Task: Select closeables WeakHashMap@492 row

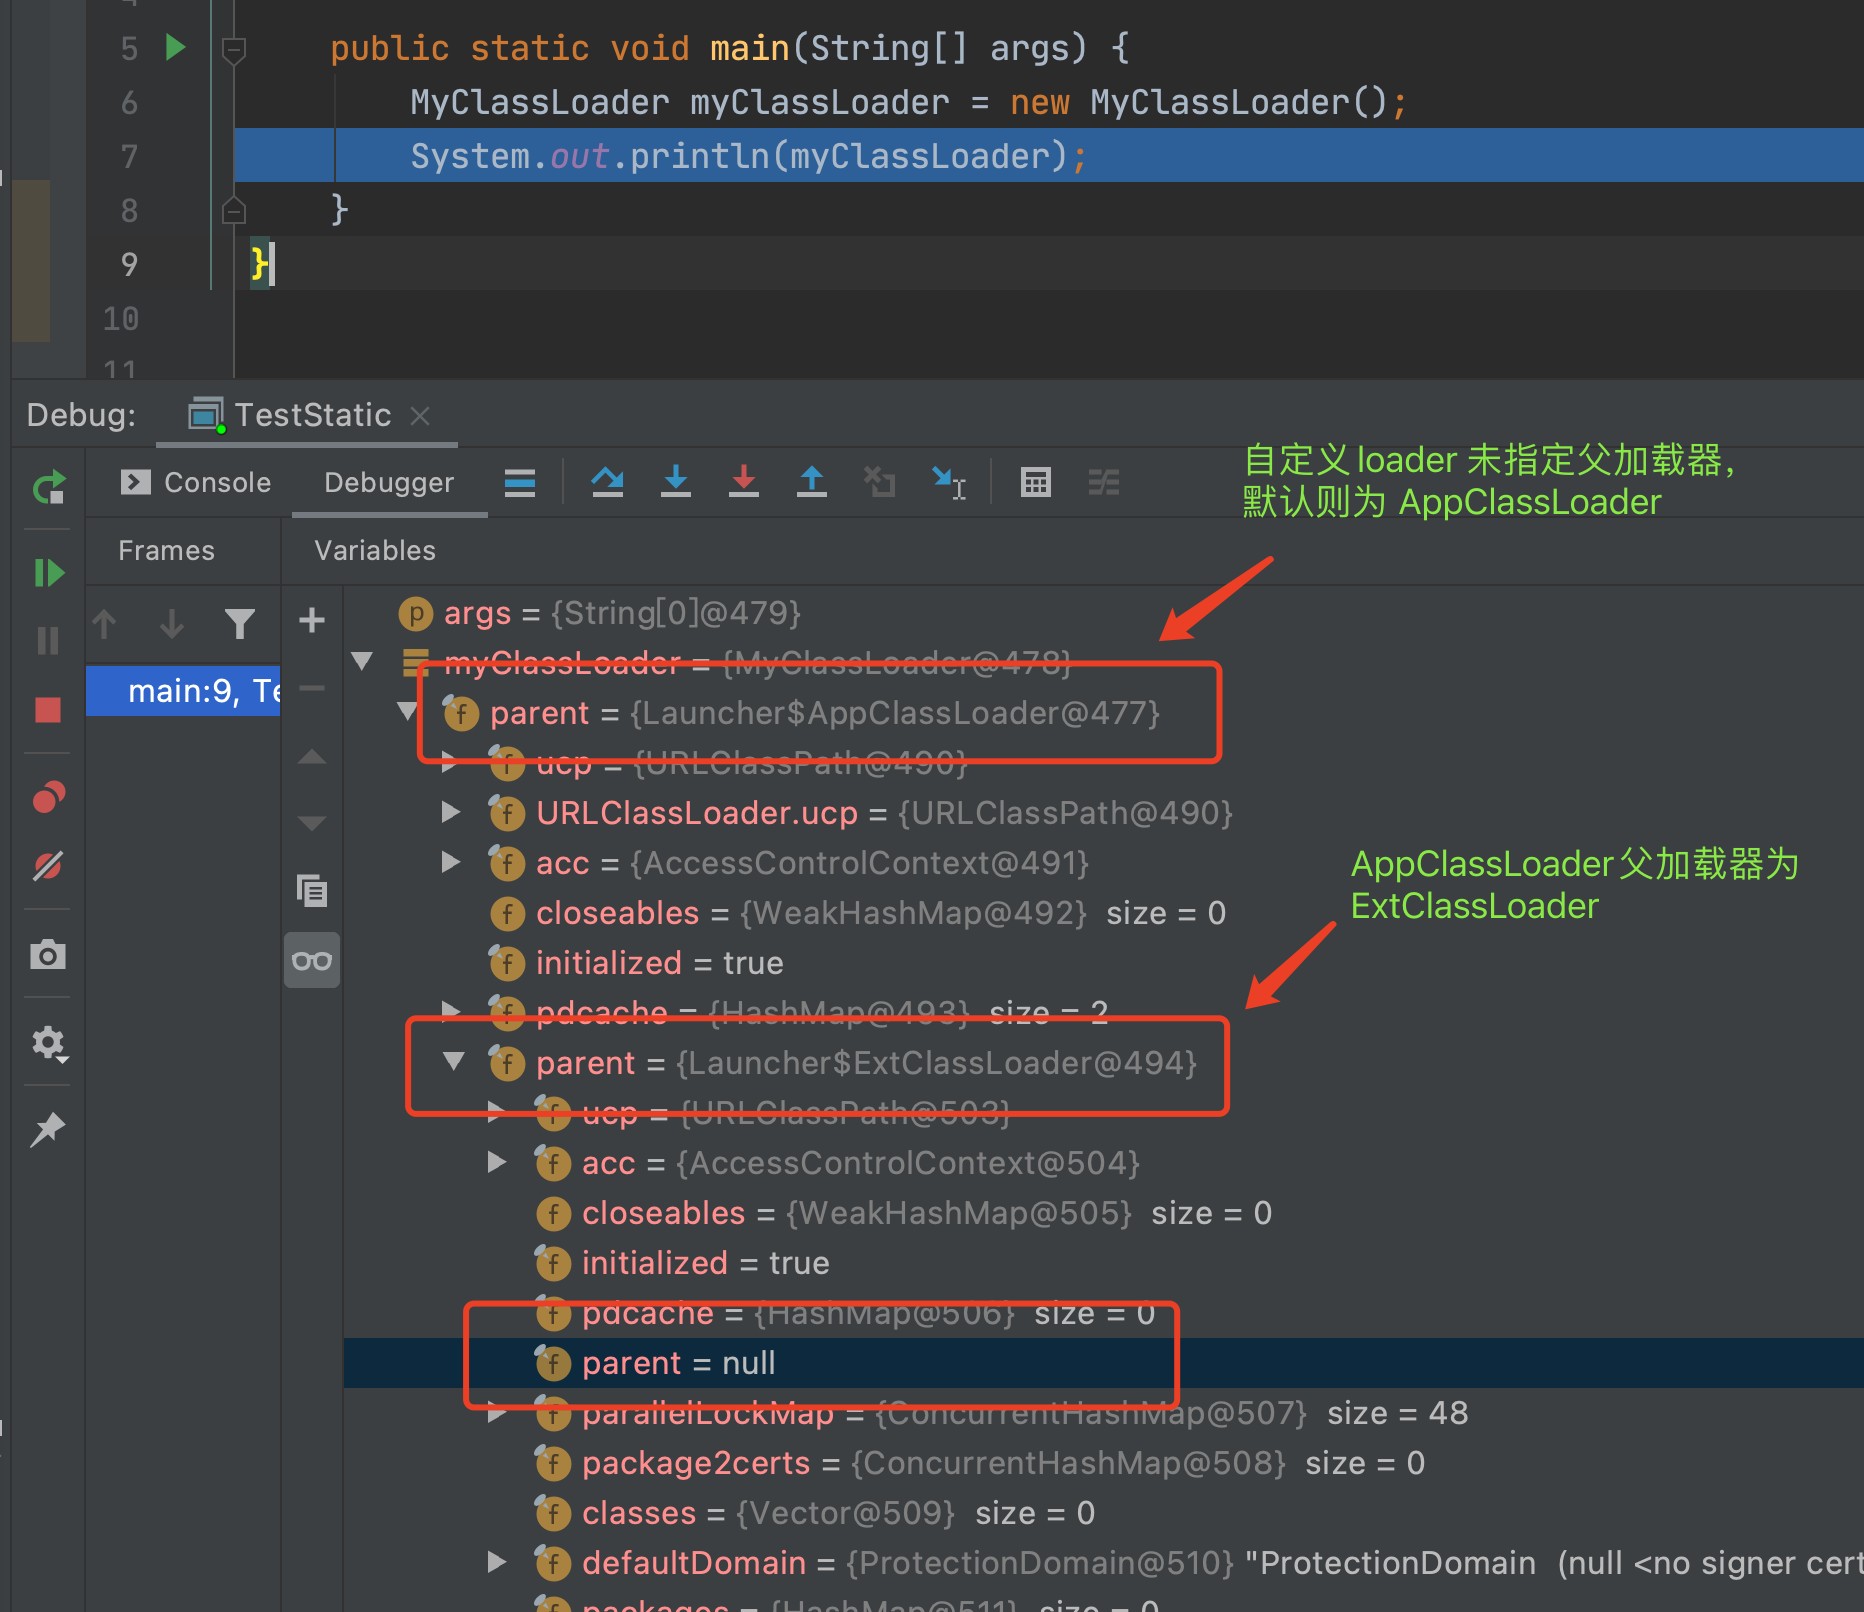Action: [1104, 913]
